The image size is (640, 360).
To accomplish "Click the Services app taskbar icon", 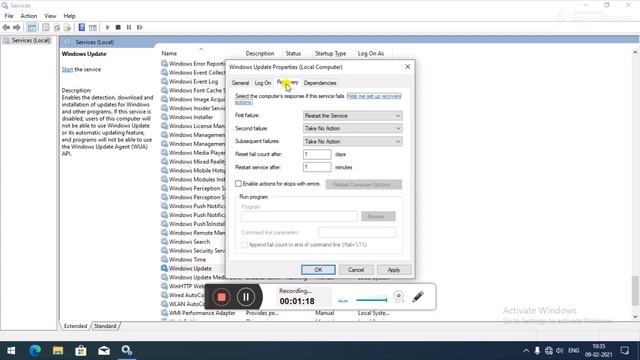I will [x=127, y=350].
